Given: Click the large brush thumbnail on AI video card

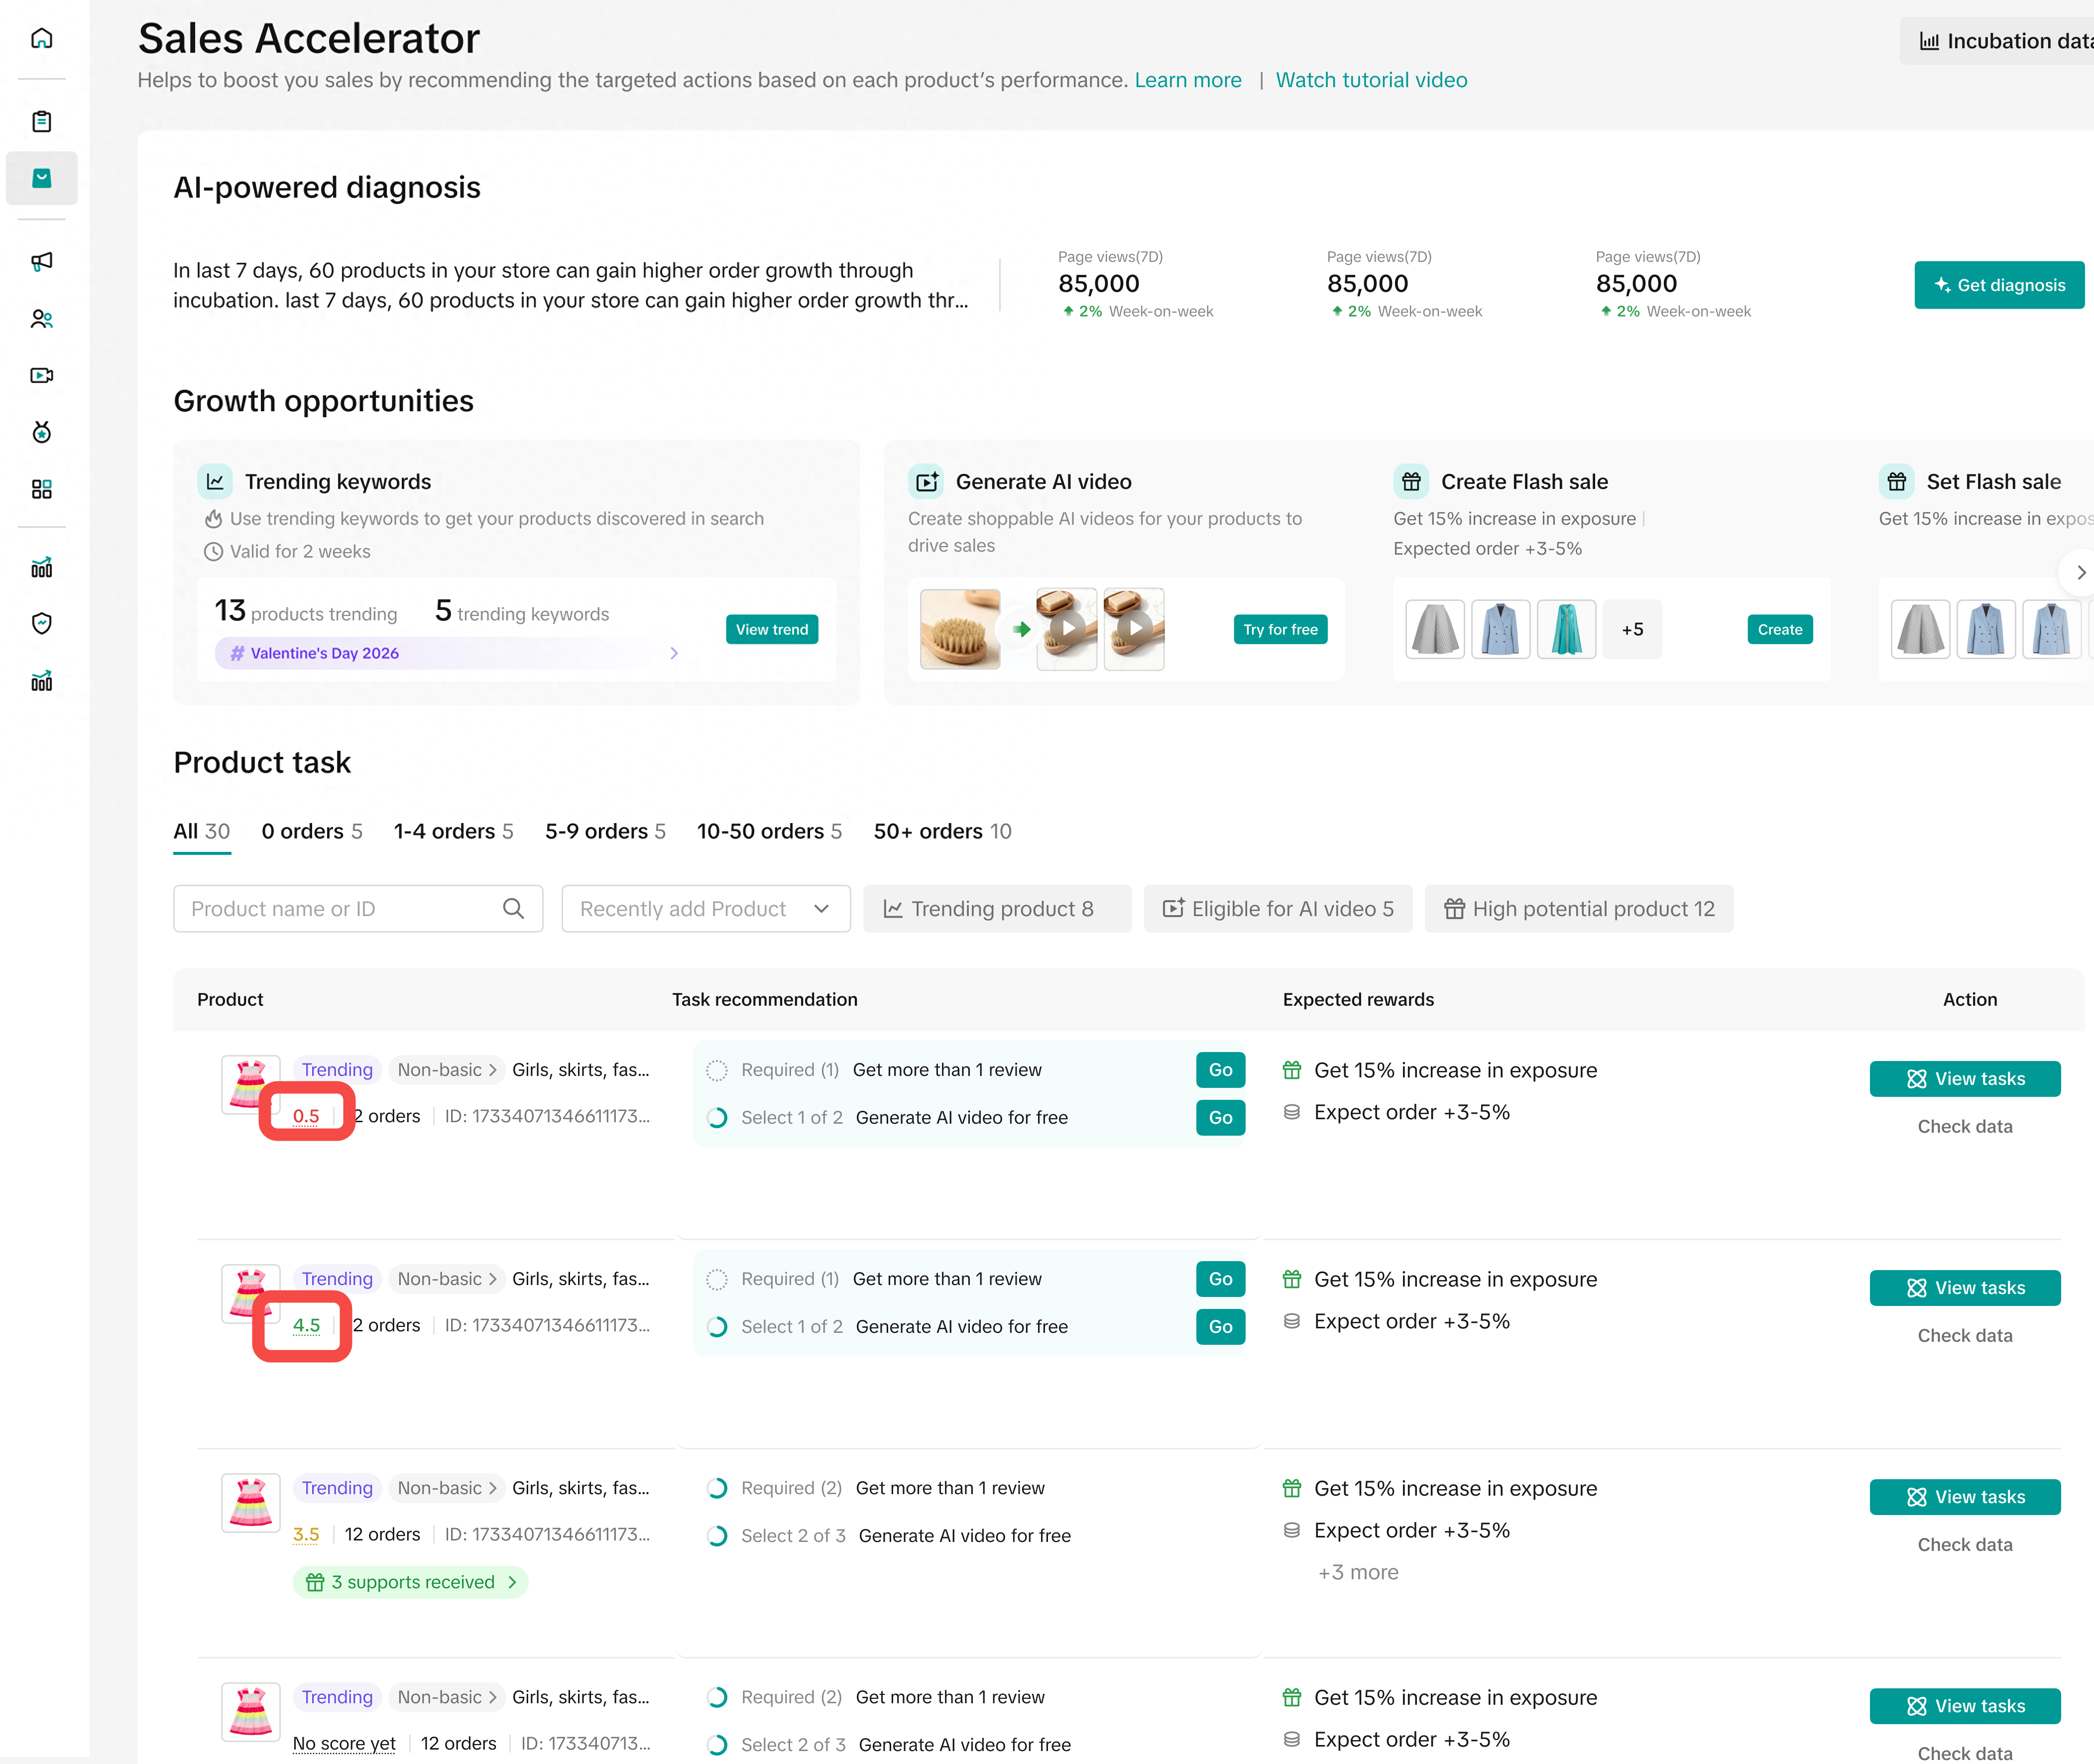Looking at the screenshot, I should point(960,629).
